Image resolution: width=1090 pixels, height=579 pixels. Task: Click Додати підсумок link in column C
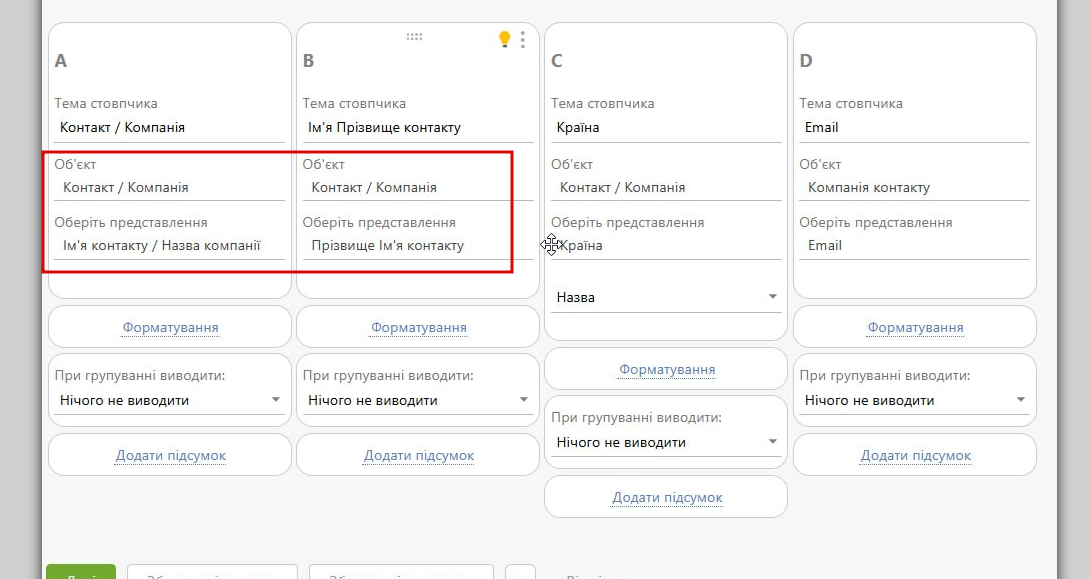667,497
